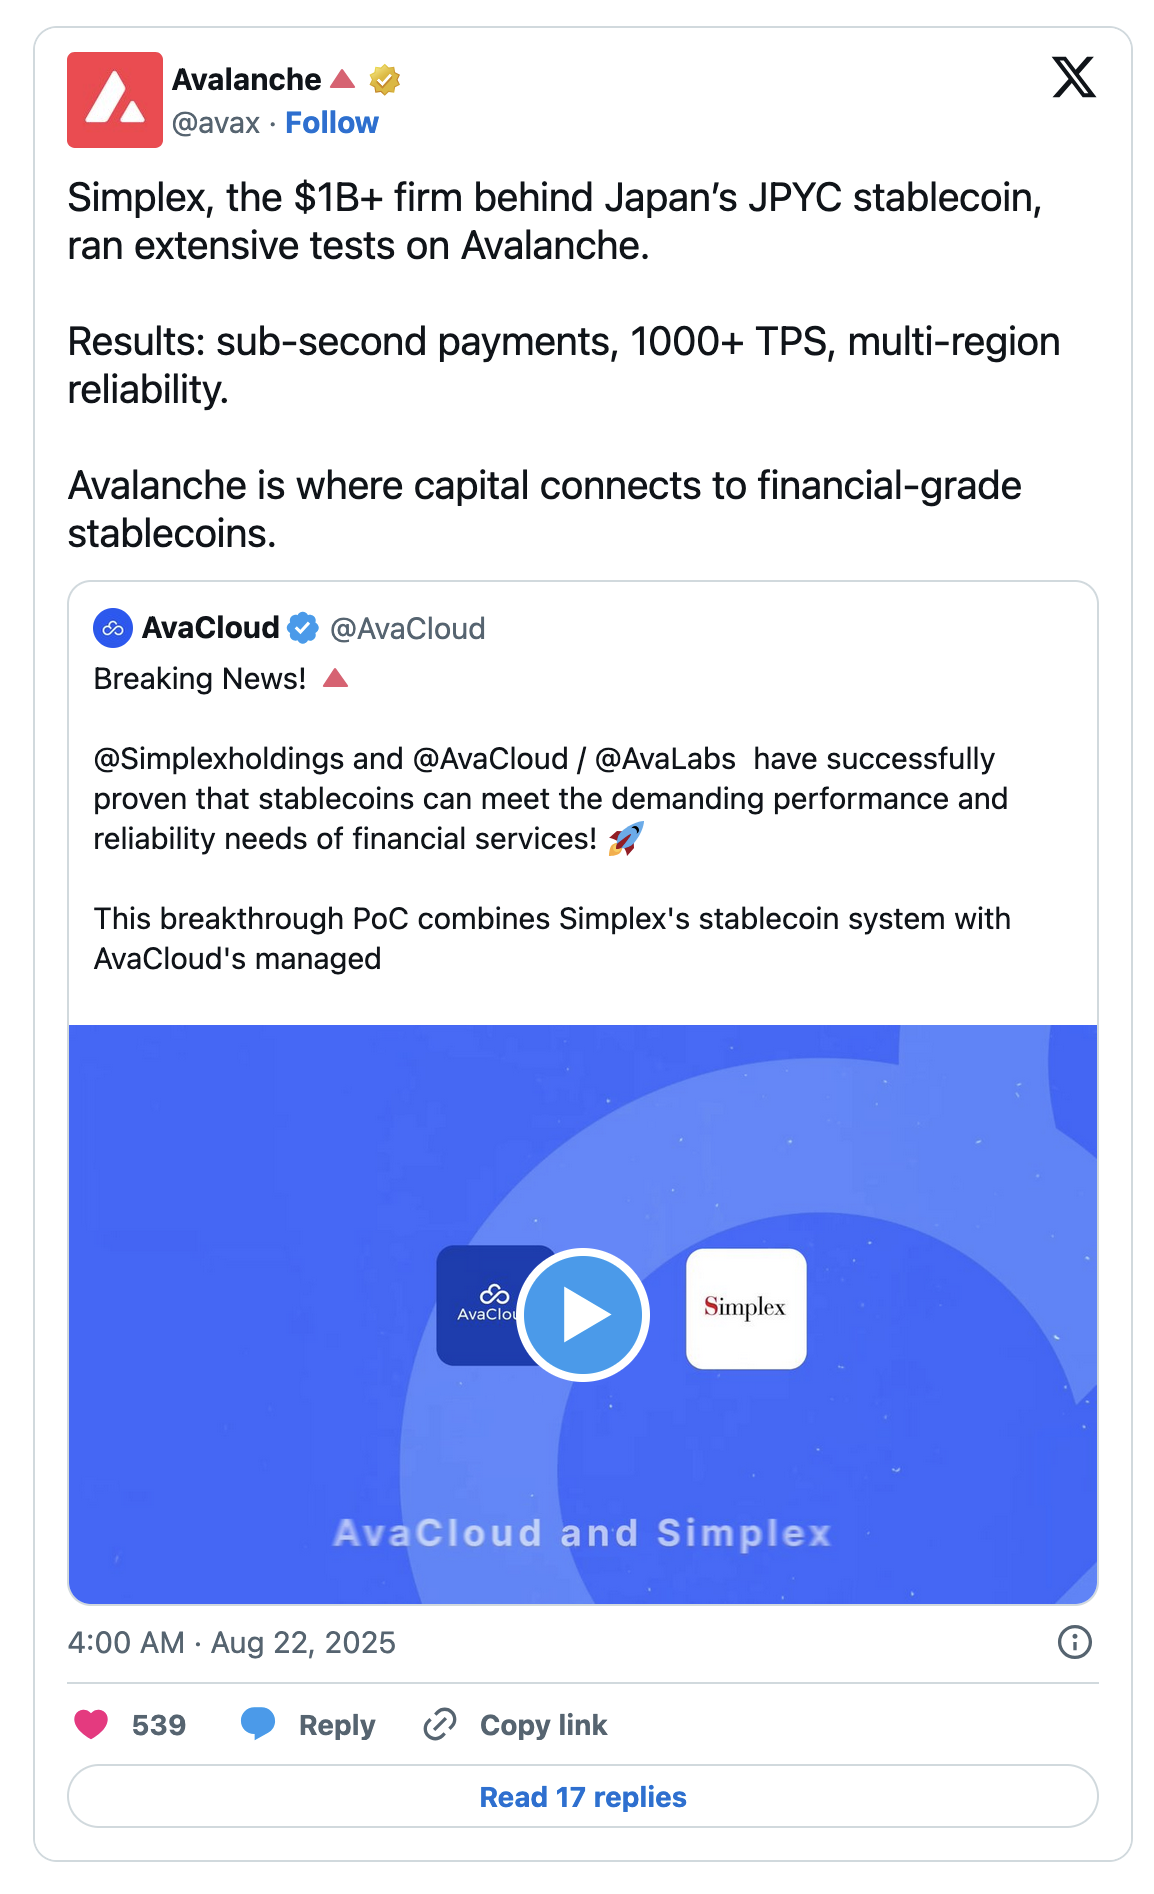Like the post with the heart icon
The height and width of the screenshot is (1894, 1154).
coord(91,1724)
